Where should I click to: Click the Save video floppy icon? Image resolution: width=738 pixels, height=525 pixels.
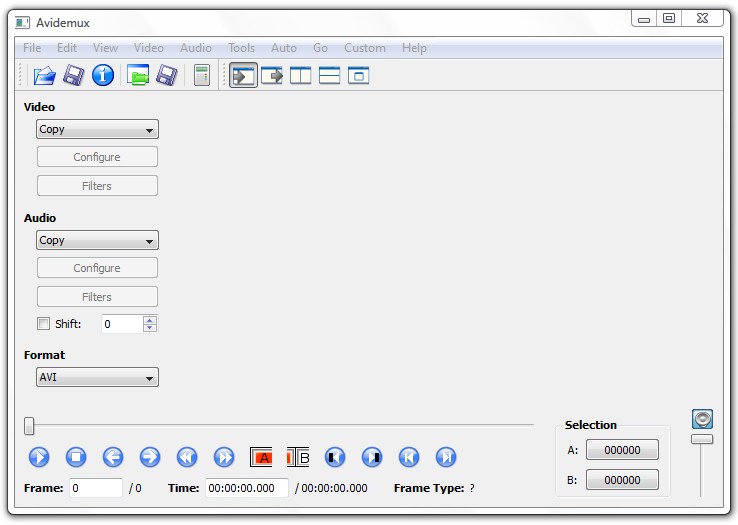(x=73, y=75)
